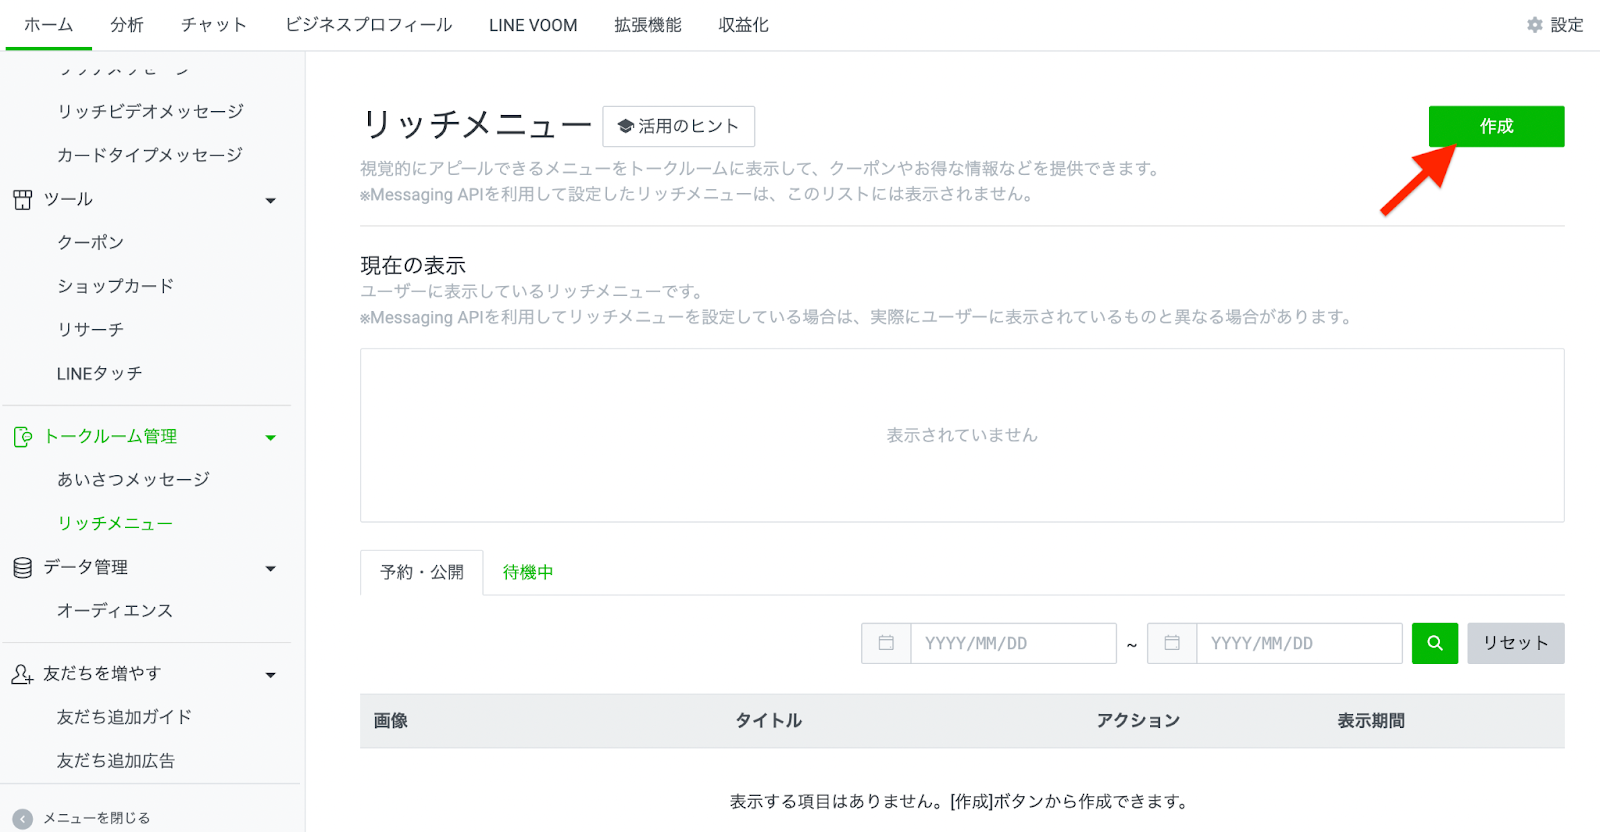Viewport: 1600px width, 832px height.
Task: Click the 友だちを増やす add-person icon
Action: click(22, 675)
